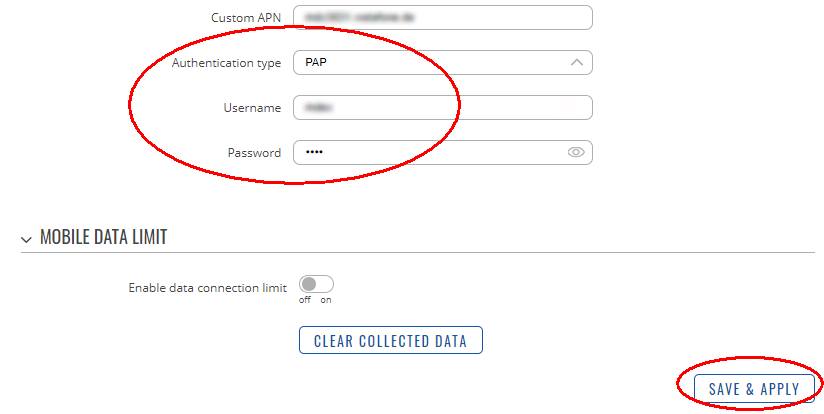824x414 pixels.
Task: Reveal password with the eye icon
Action: [x=576, y=152]
